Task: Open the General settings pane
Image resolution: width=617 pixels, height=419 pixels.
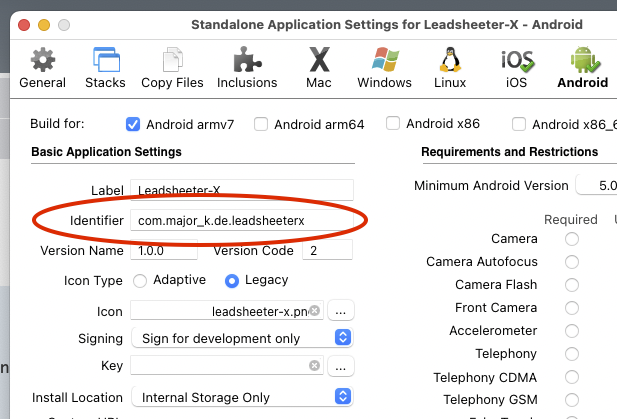Action: tap(42, 66)
